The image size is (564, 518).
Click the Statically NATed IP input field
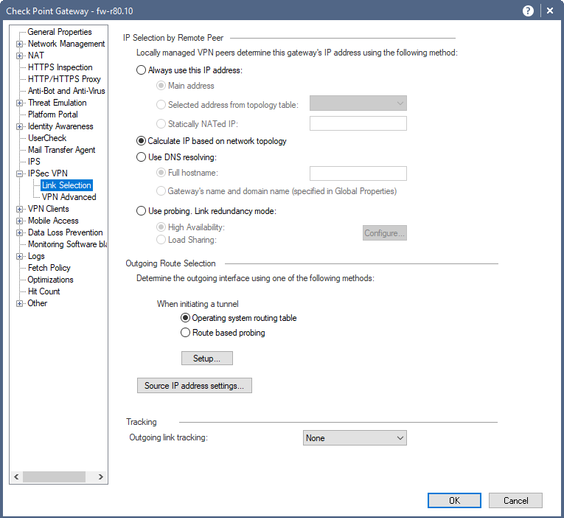point(358,123)
